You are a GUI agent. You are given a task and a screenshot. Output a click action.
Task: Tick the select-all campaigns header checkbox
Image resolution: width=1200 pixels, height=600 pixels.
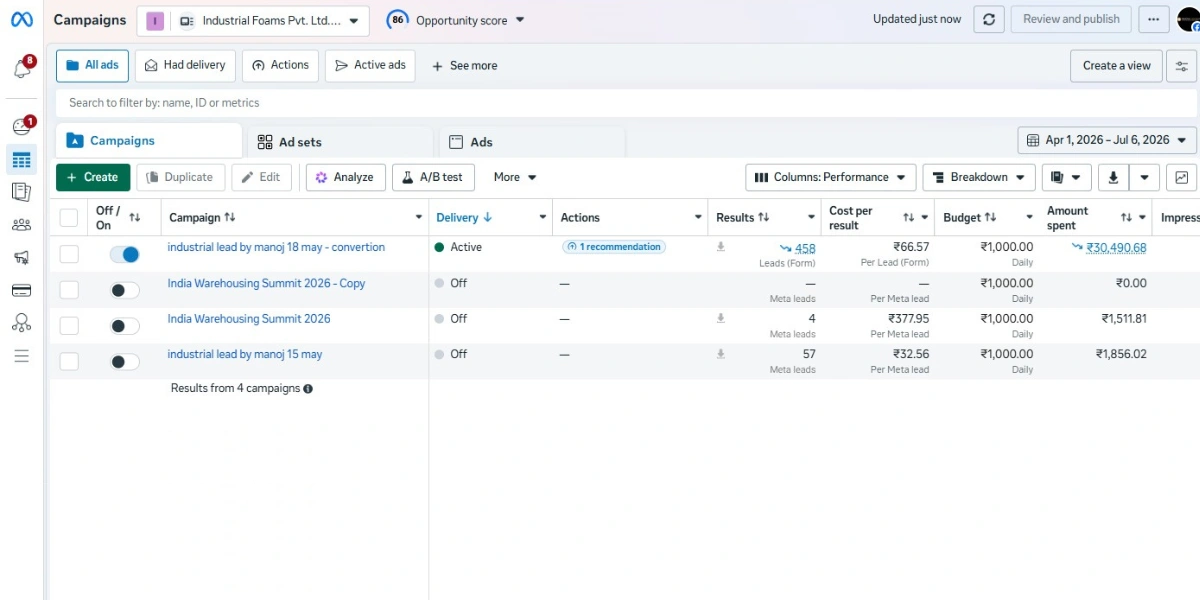(x=69, y=218)
